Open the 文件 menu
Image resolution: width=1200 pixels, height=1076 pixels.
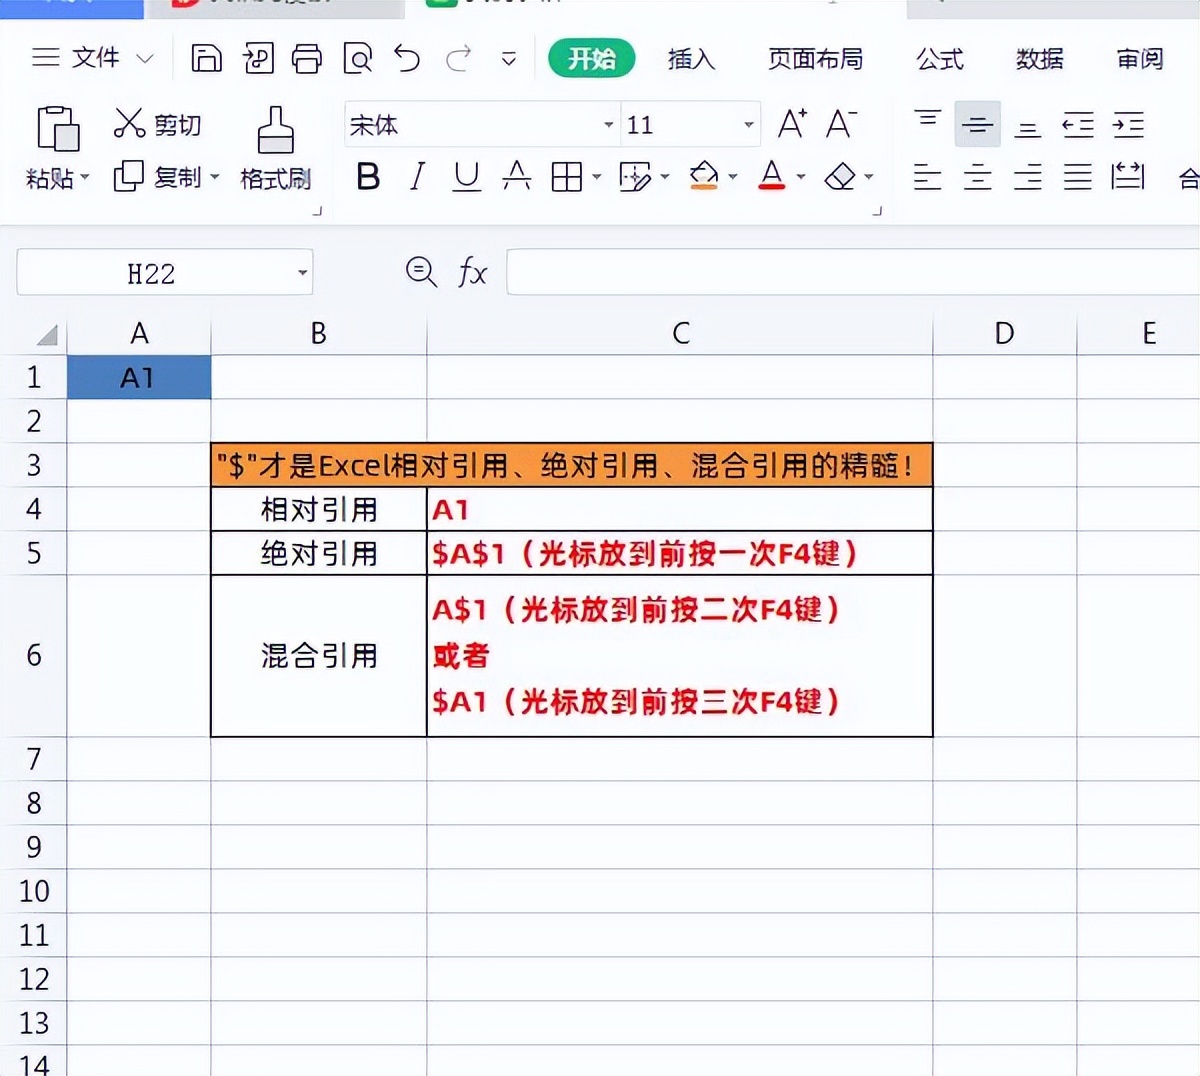pos(93,58)
